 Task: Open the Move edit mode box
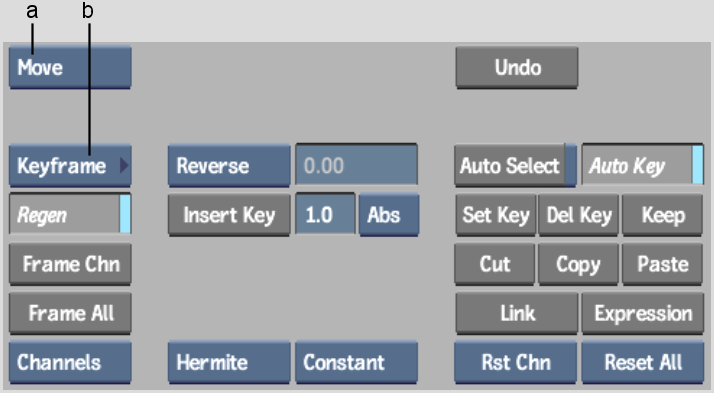tap(70, 67)
